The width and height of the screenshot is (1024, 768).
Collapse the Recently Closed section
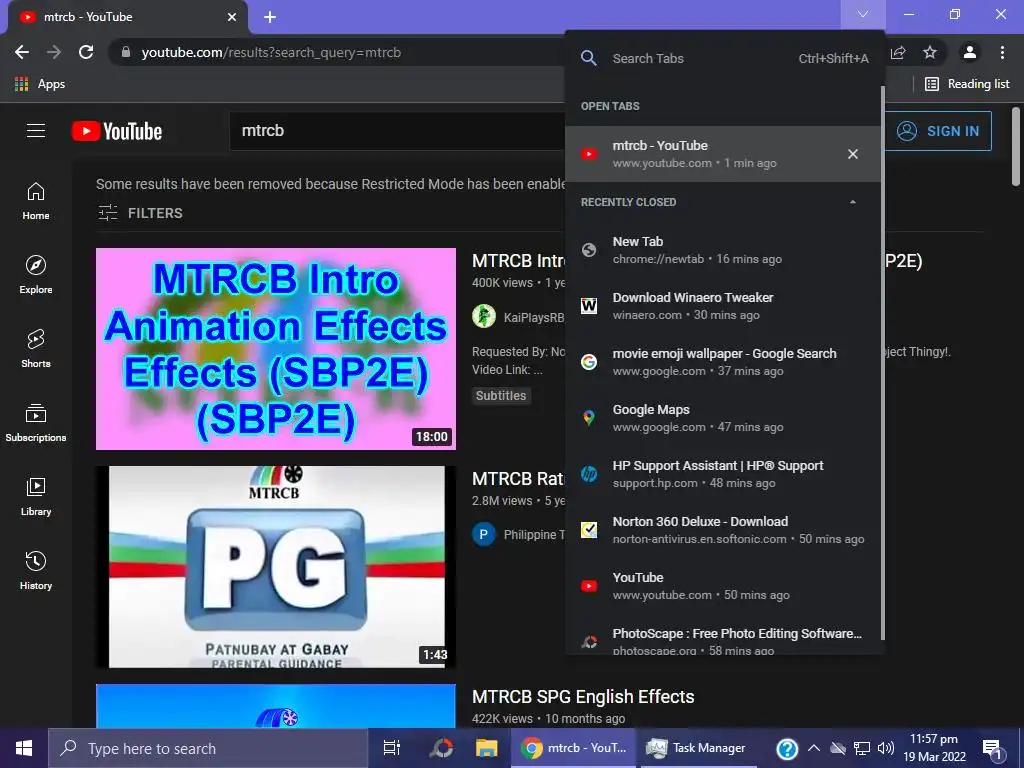[x=852, y=202]
